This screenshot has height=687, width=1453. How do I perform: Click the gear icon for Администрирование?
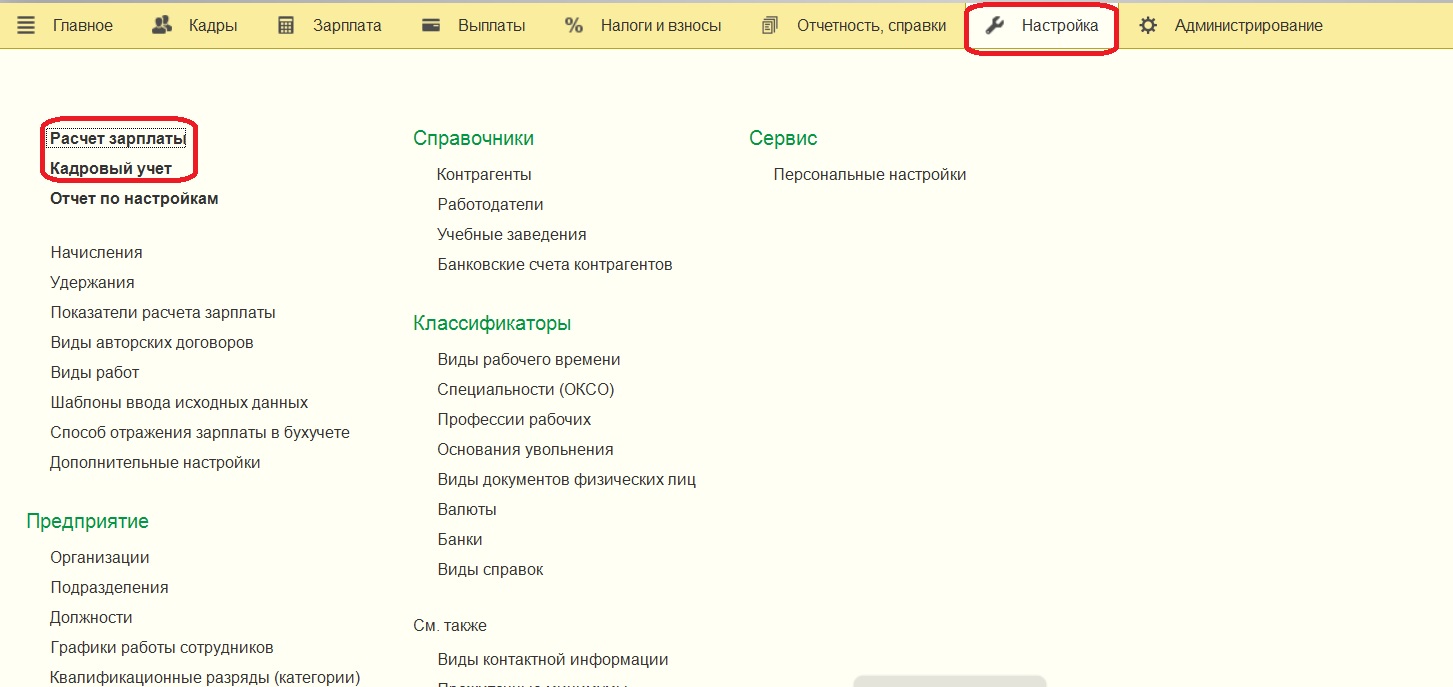click(1148, 26)
